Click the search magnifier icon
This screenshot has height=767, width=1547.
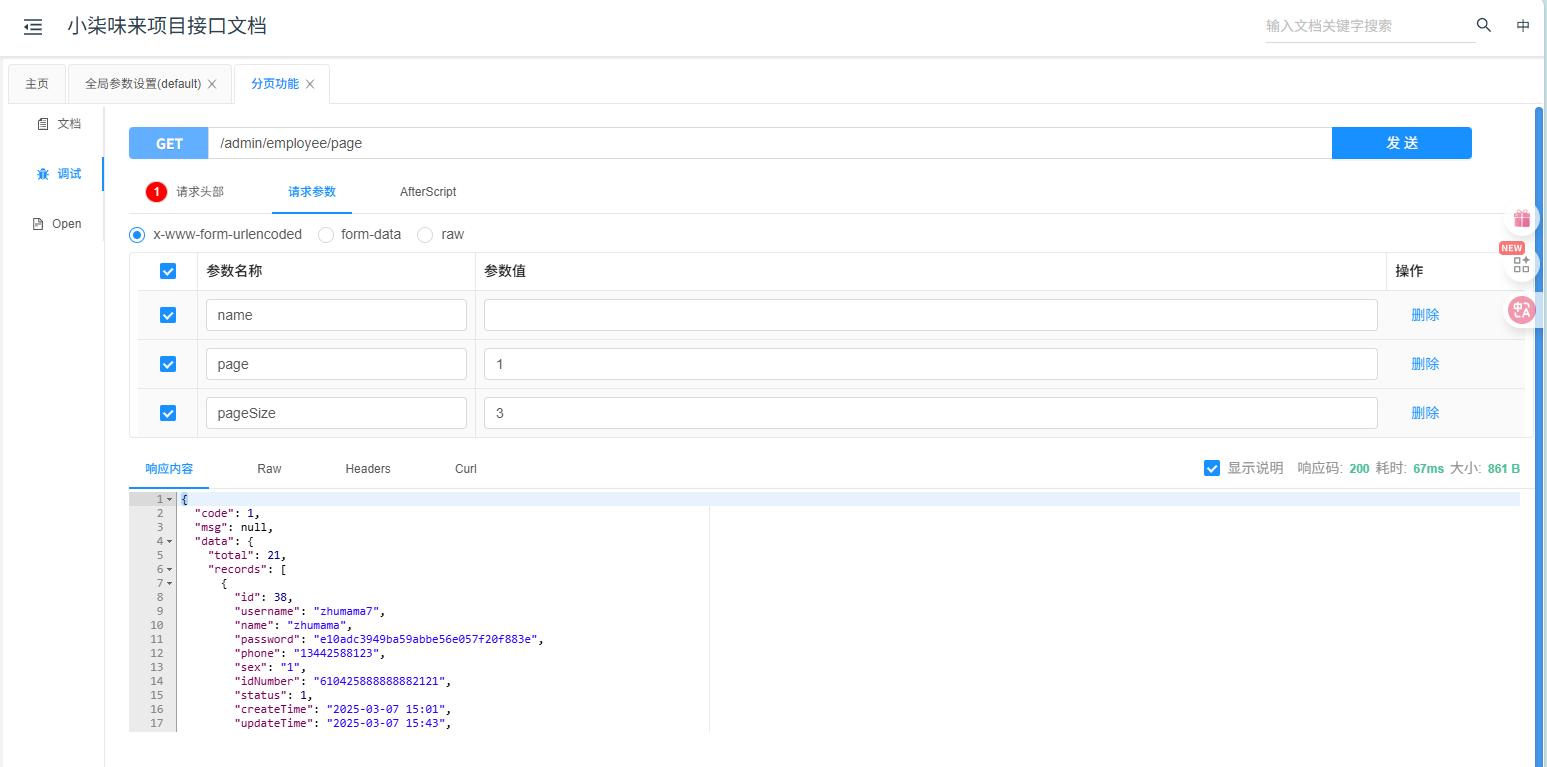click(x=1484, y=26)
